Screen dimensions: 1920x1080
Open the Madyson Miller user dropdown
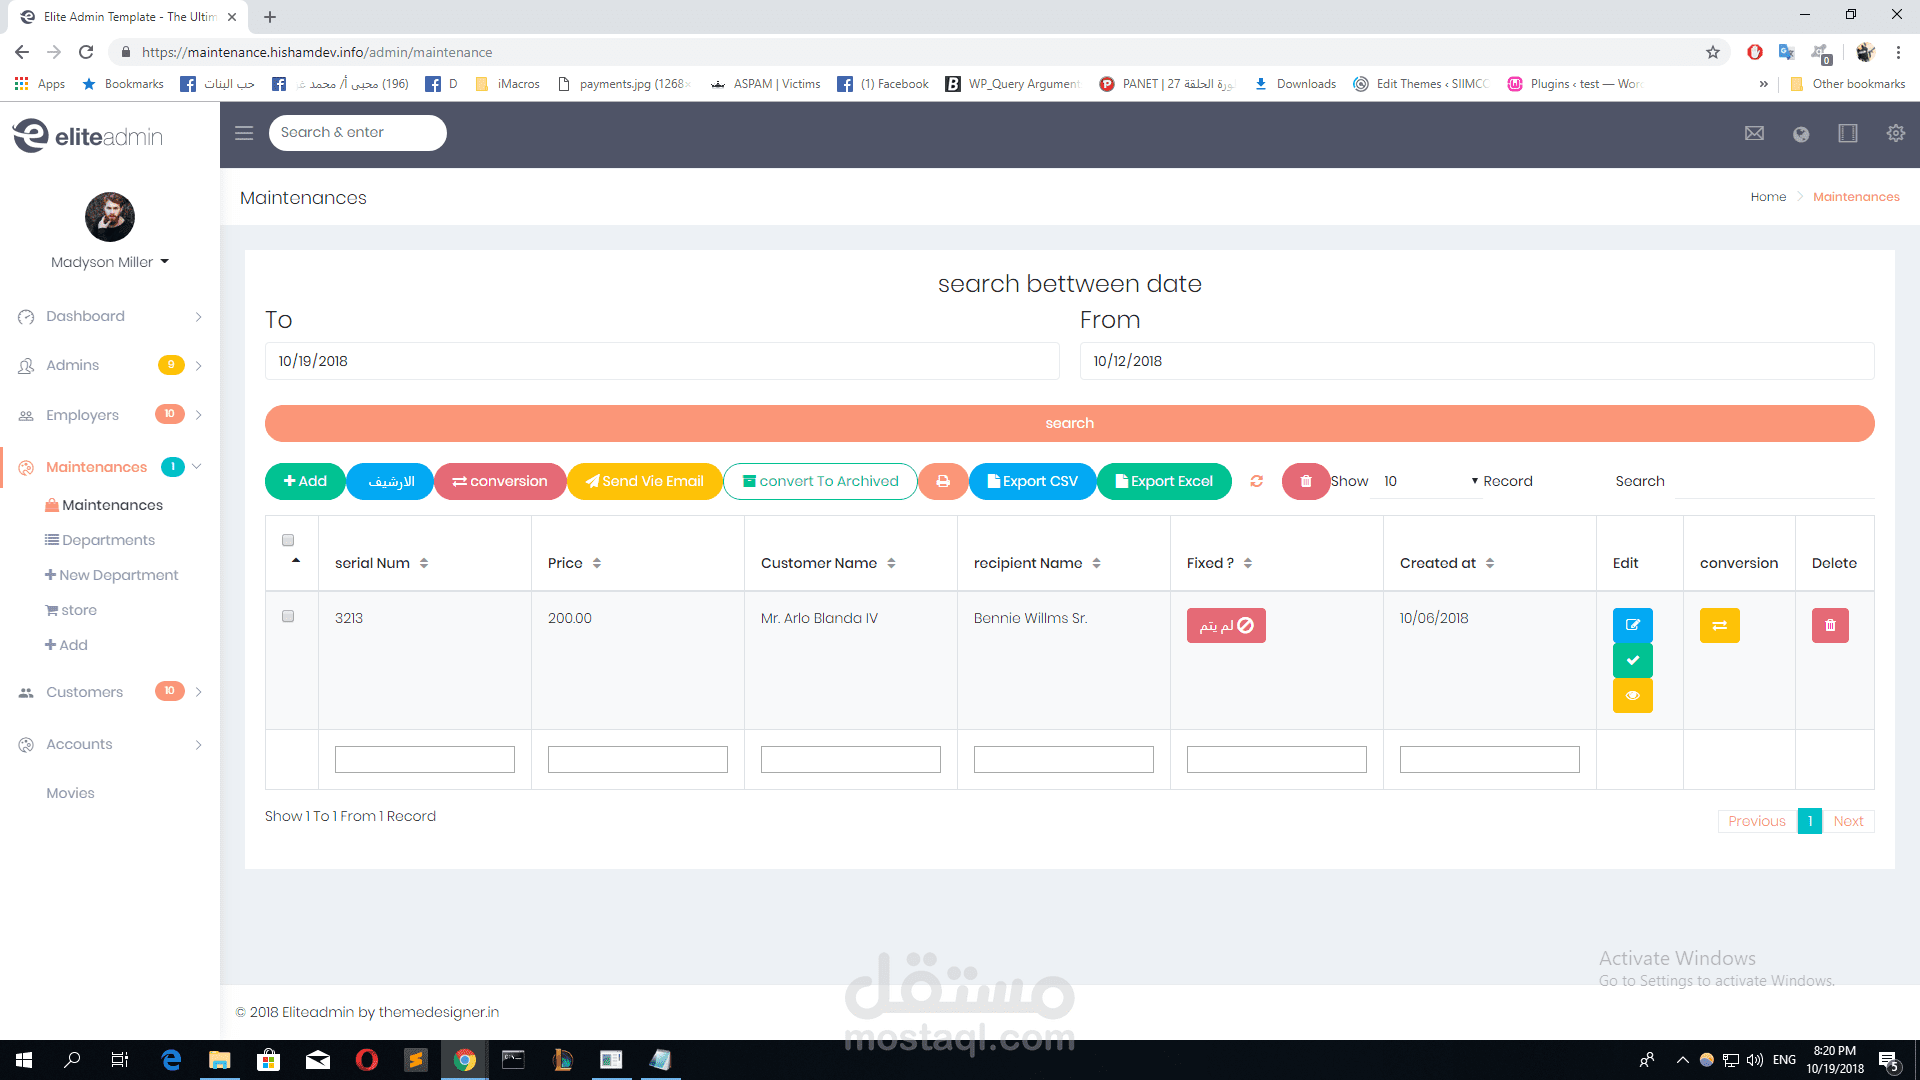(110, 262)
